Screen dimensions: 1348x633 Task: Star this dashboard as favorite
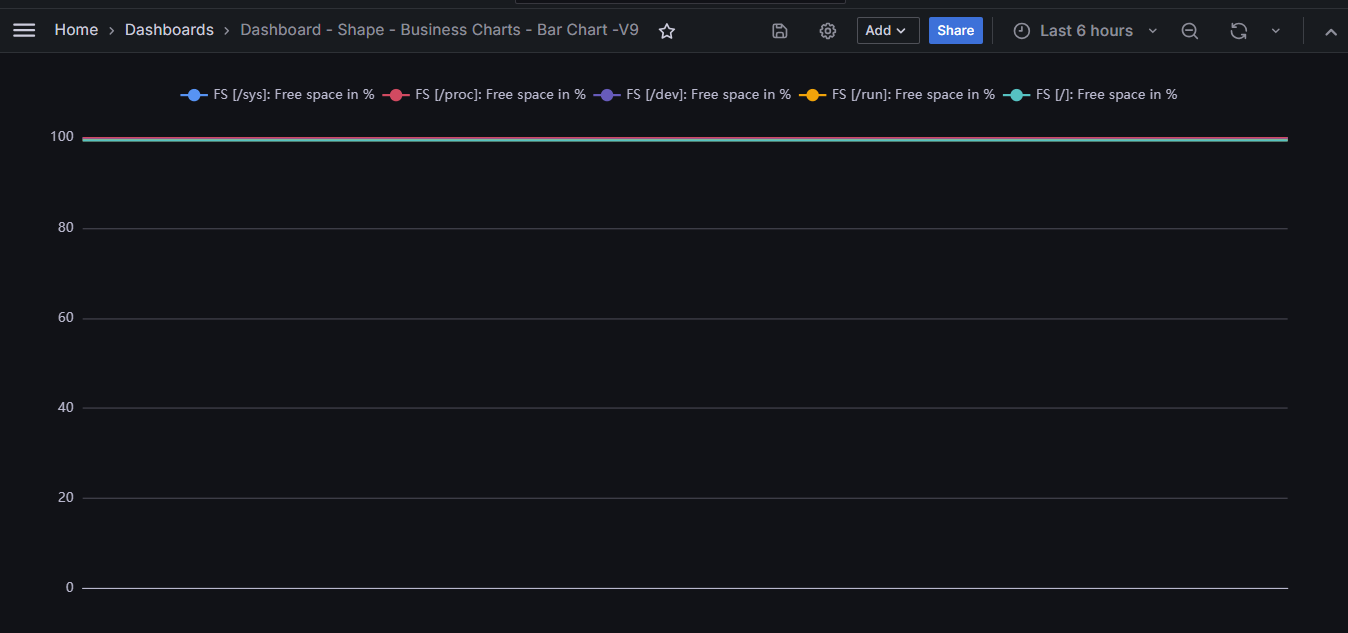tap(667, 31)
